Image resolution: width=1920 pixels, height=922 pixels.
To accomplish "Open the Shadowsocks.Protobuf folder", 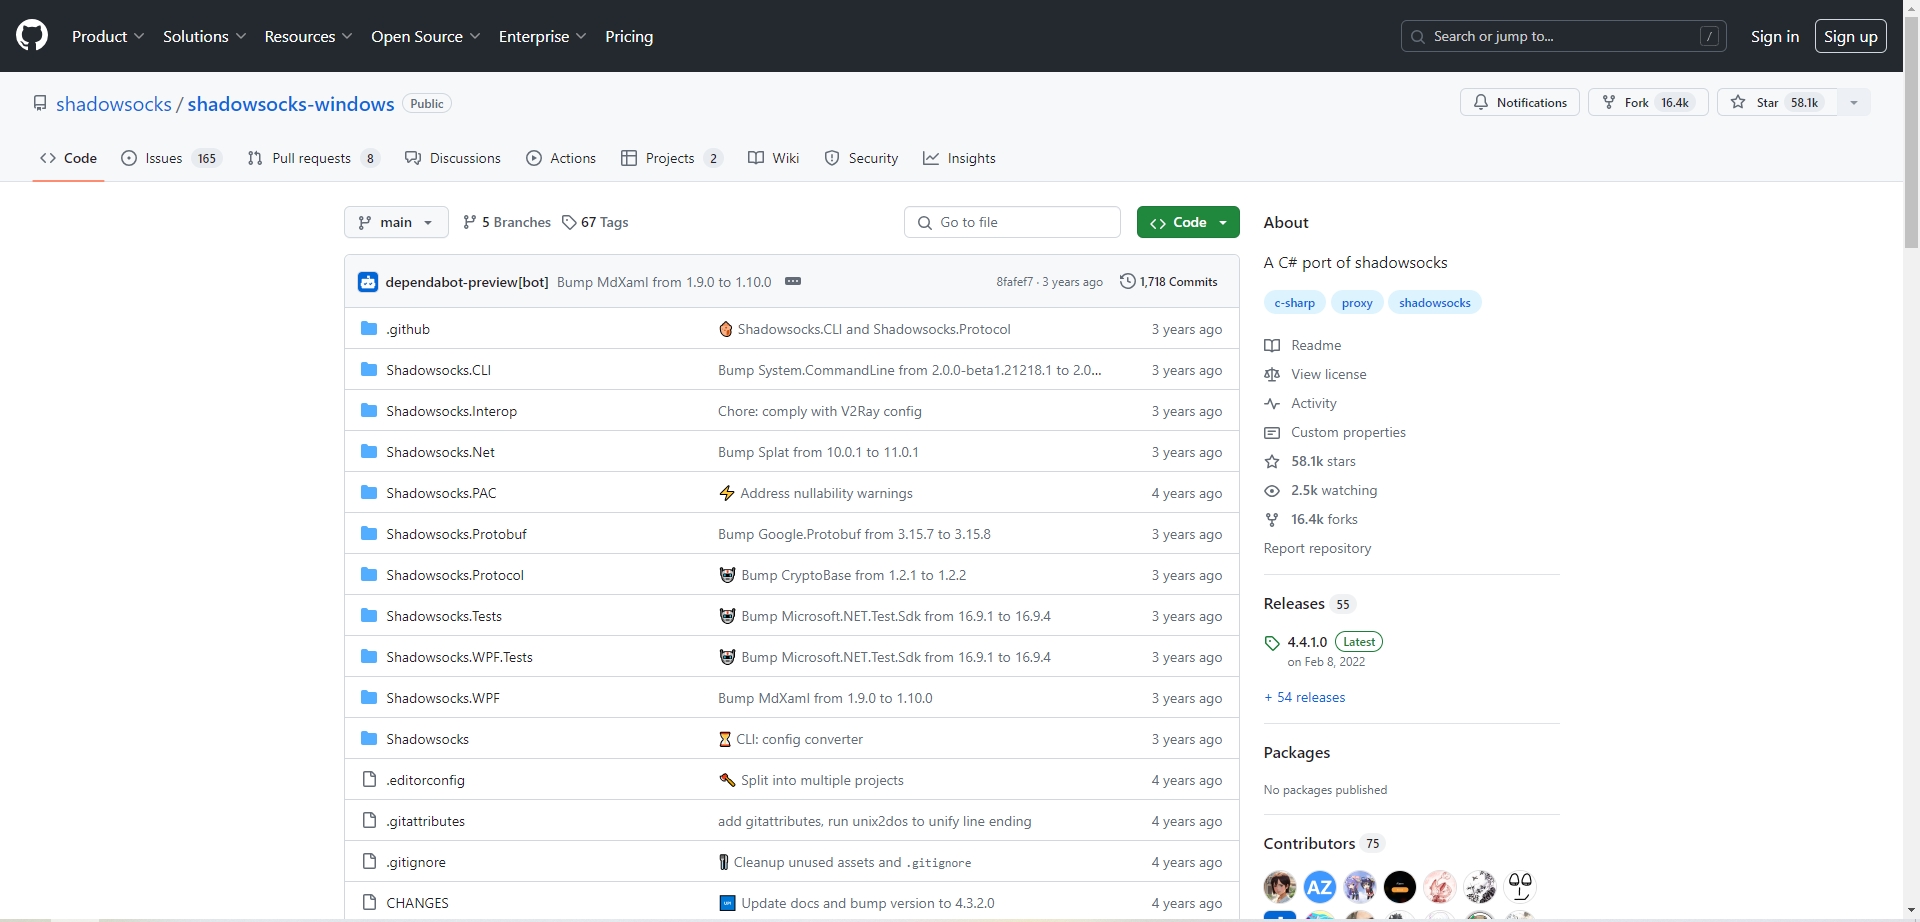I will click(x=456, y=534).
